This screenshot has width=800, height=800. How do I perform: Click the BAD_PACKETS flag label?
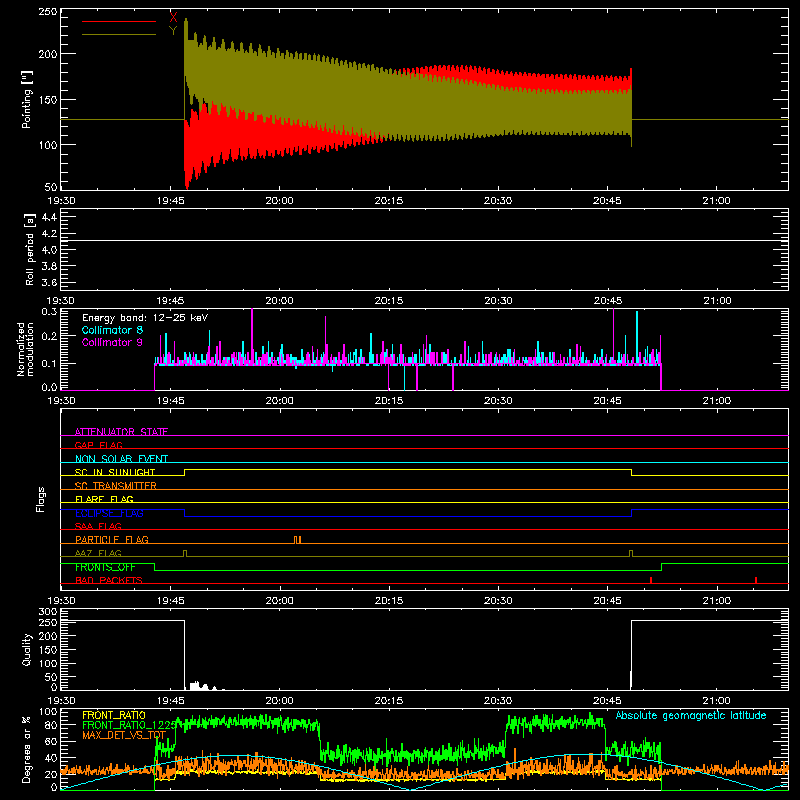[x=109, y=580]
